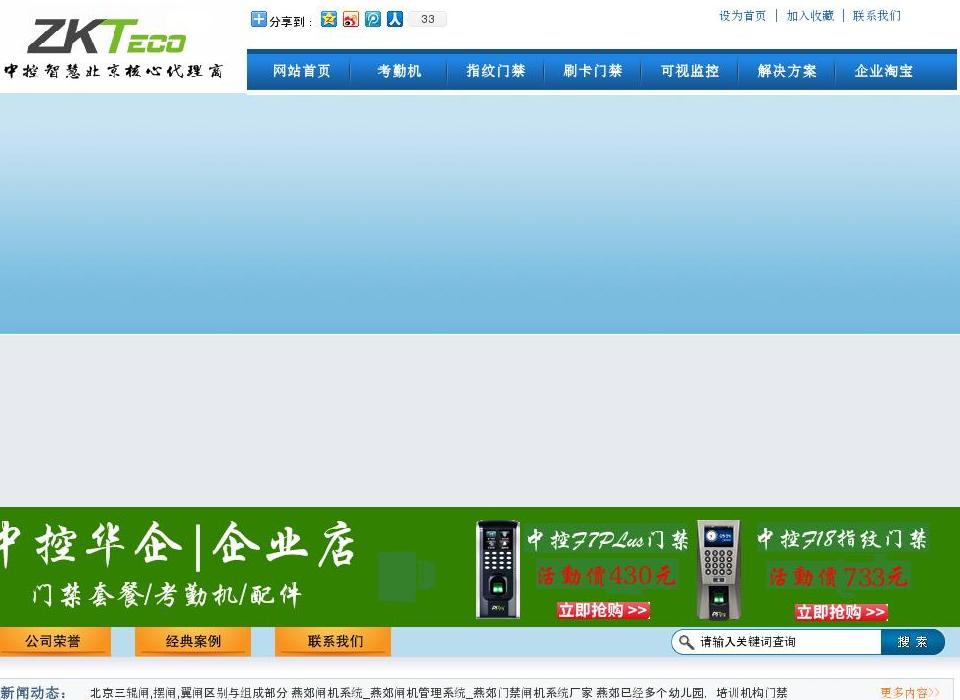The height and width of the screenshot is (700, 960).
Task: Click 门禁套餐/考勤机/配件 banner subtitle
Action: tap(167, 594)
